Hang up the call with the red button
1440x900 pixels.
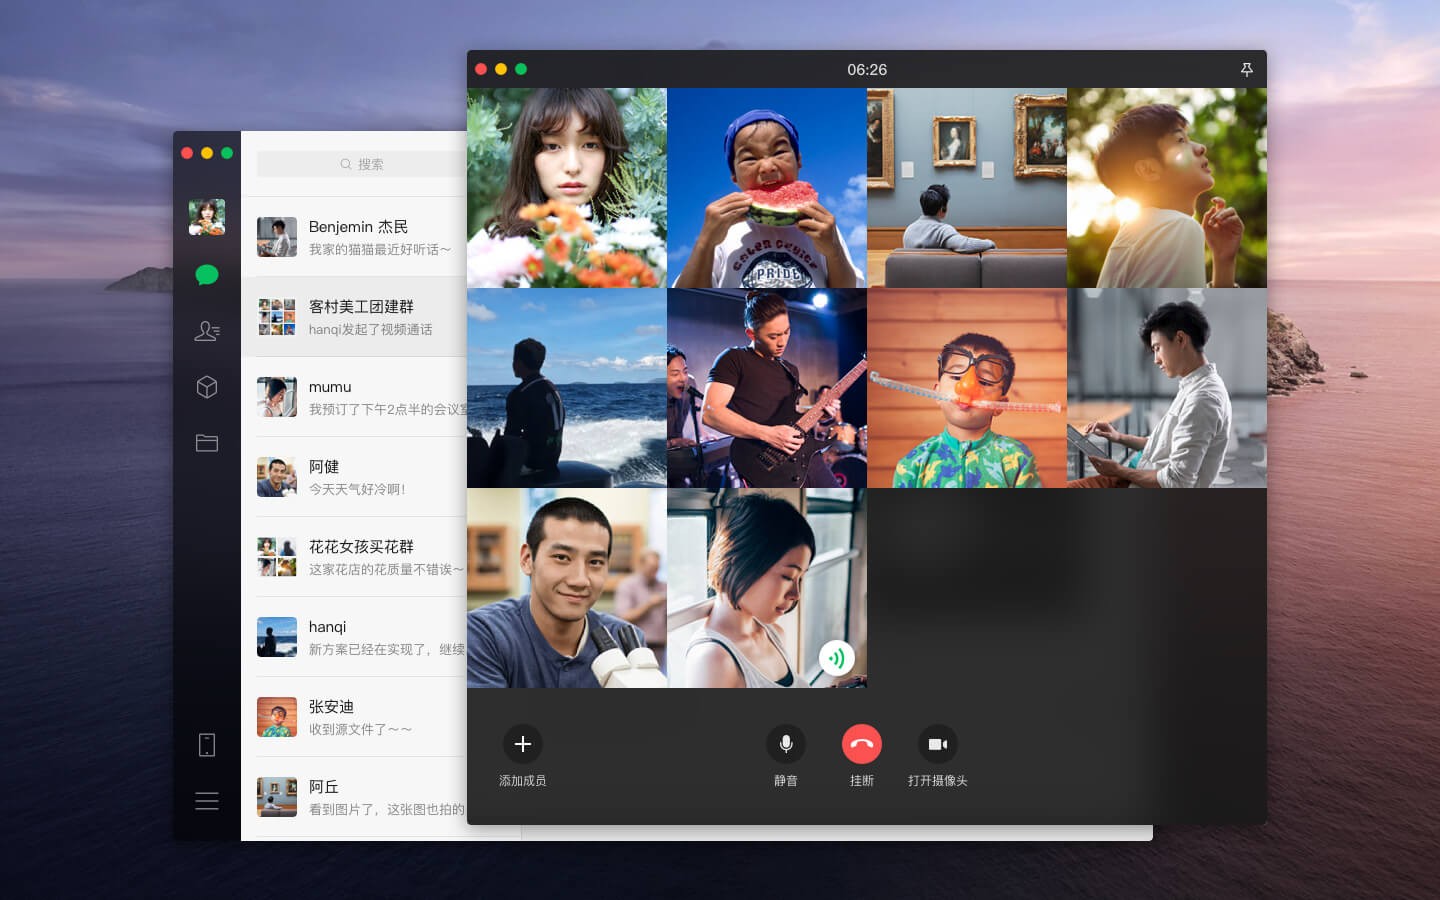point(862,744)
